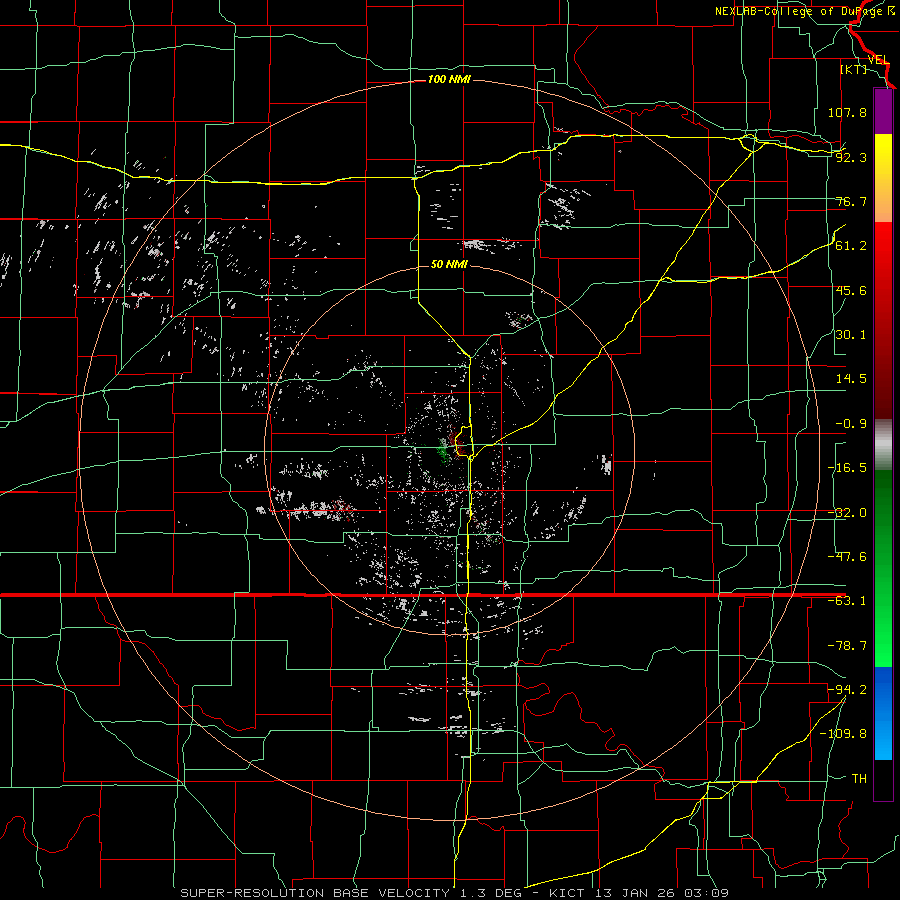
Task: Click the -63.1 velocity scale value
Action: tap(847, 601)
